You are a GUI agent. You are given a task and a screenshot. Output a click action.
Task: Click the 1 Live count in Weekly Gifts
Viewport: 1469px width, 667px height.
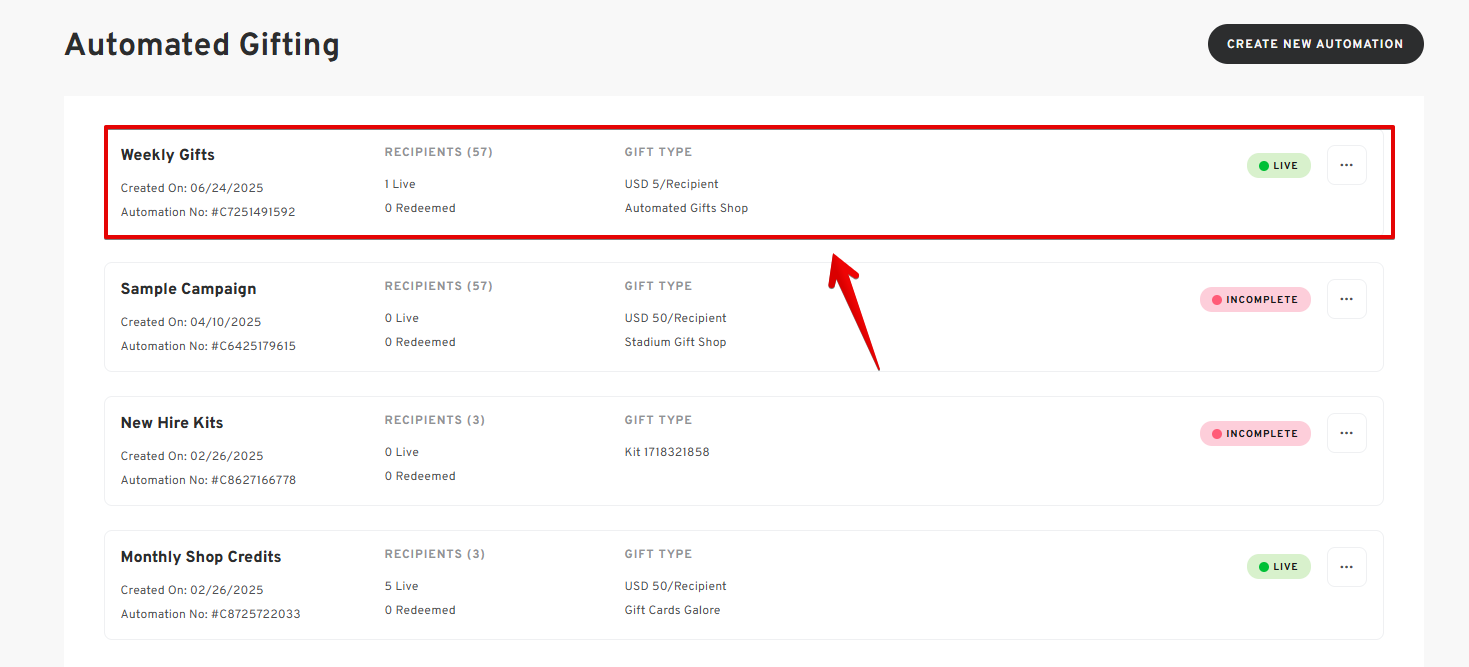[x=400, y=184]
